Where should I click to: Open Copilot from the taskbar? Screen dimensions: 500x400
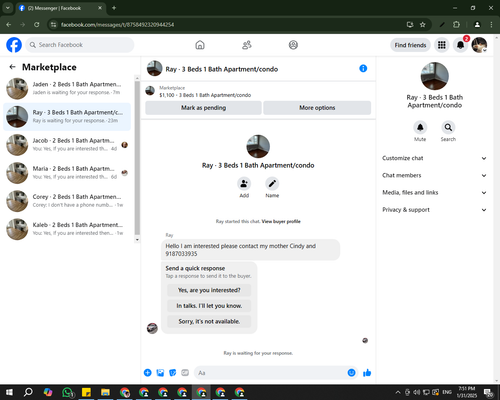click(x=48, y=392)
